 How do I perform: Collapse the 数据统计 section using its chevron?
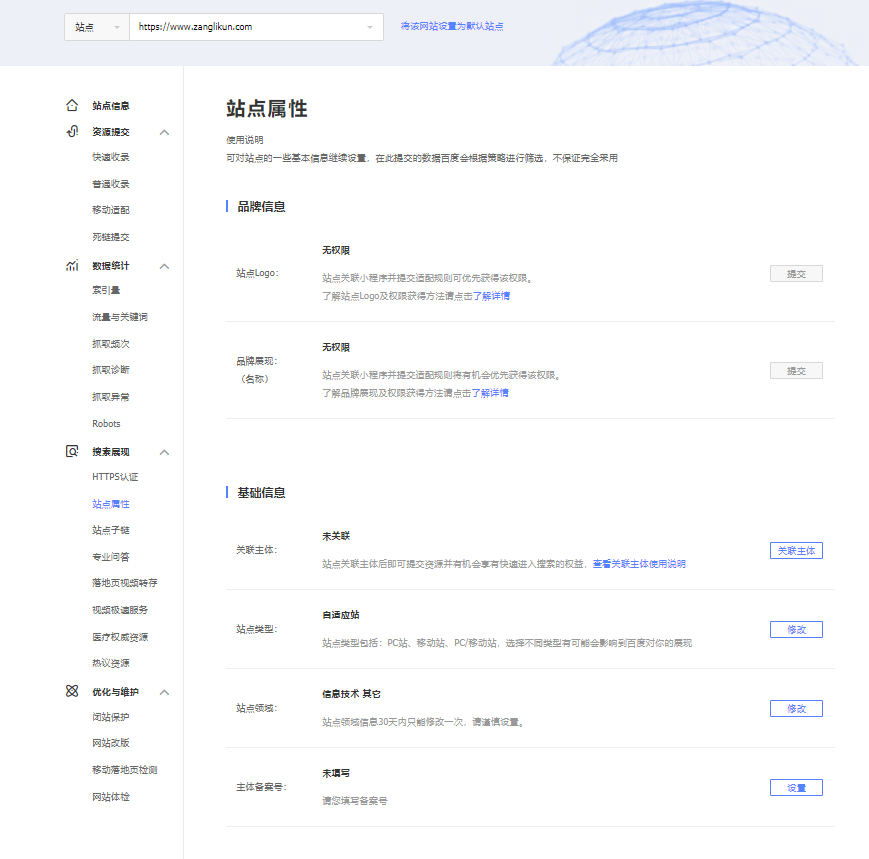[165, 266]
